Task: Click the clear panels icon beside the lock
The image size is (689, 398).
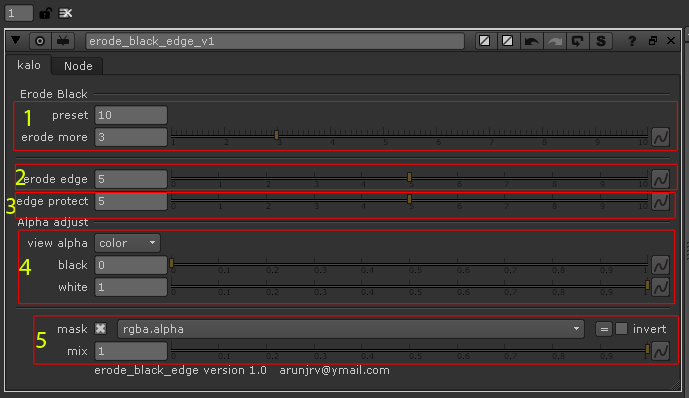Action: [65, 13]
